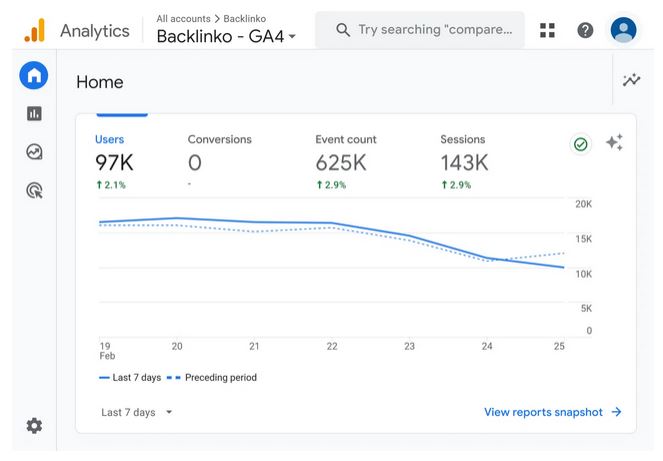Screen dimensions: 663x461
Task: Click the Last 7 days legend entry
Action: tap(130, 377)
